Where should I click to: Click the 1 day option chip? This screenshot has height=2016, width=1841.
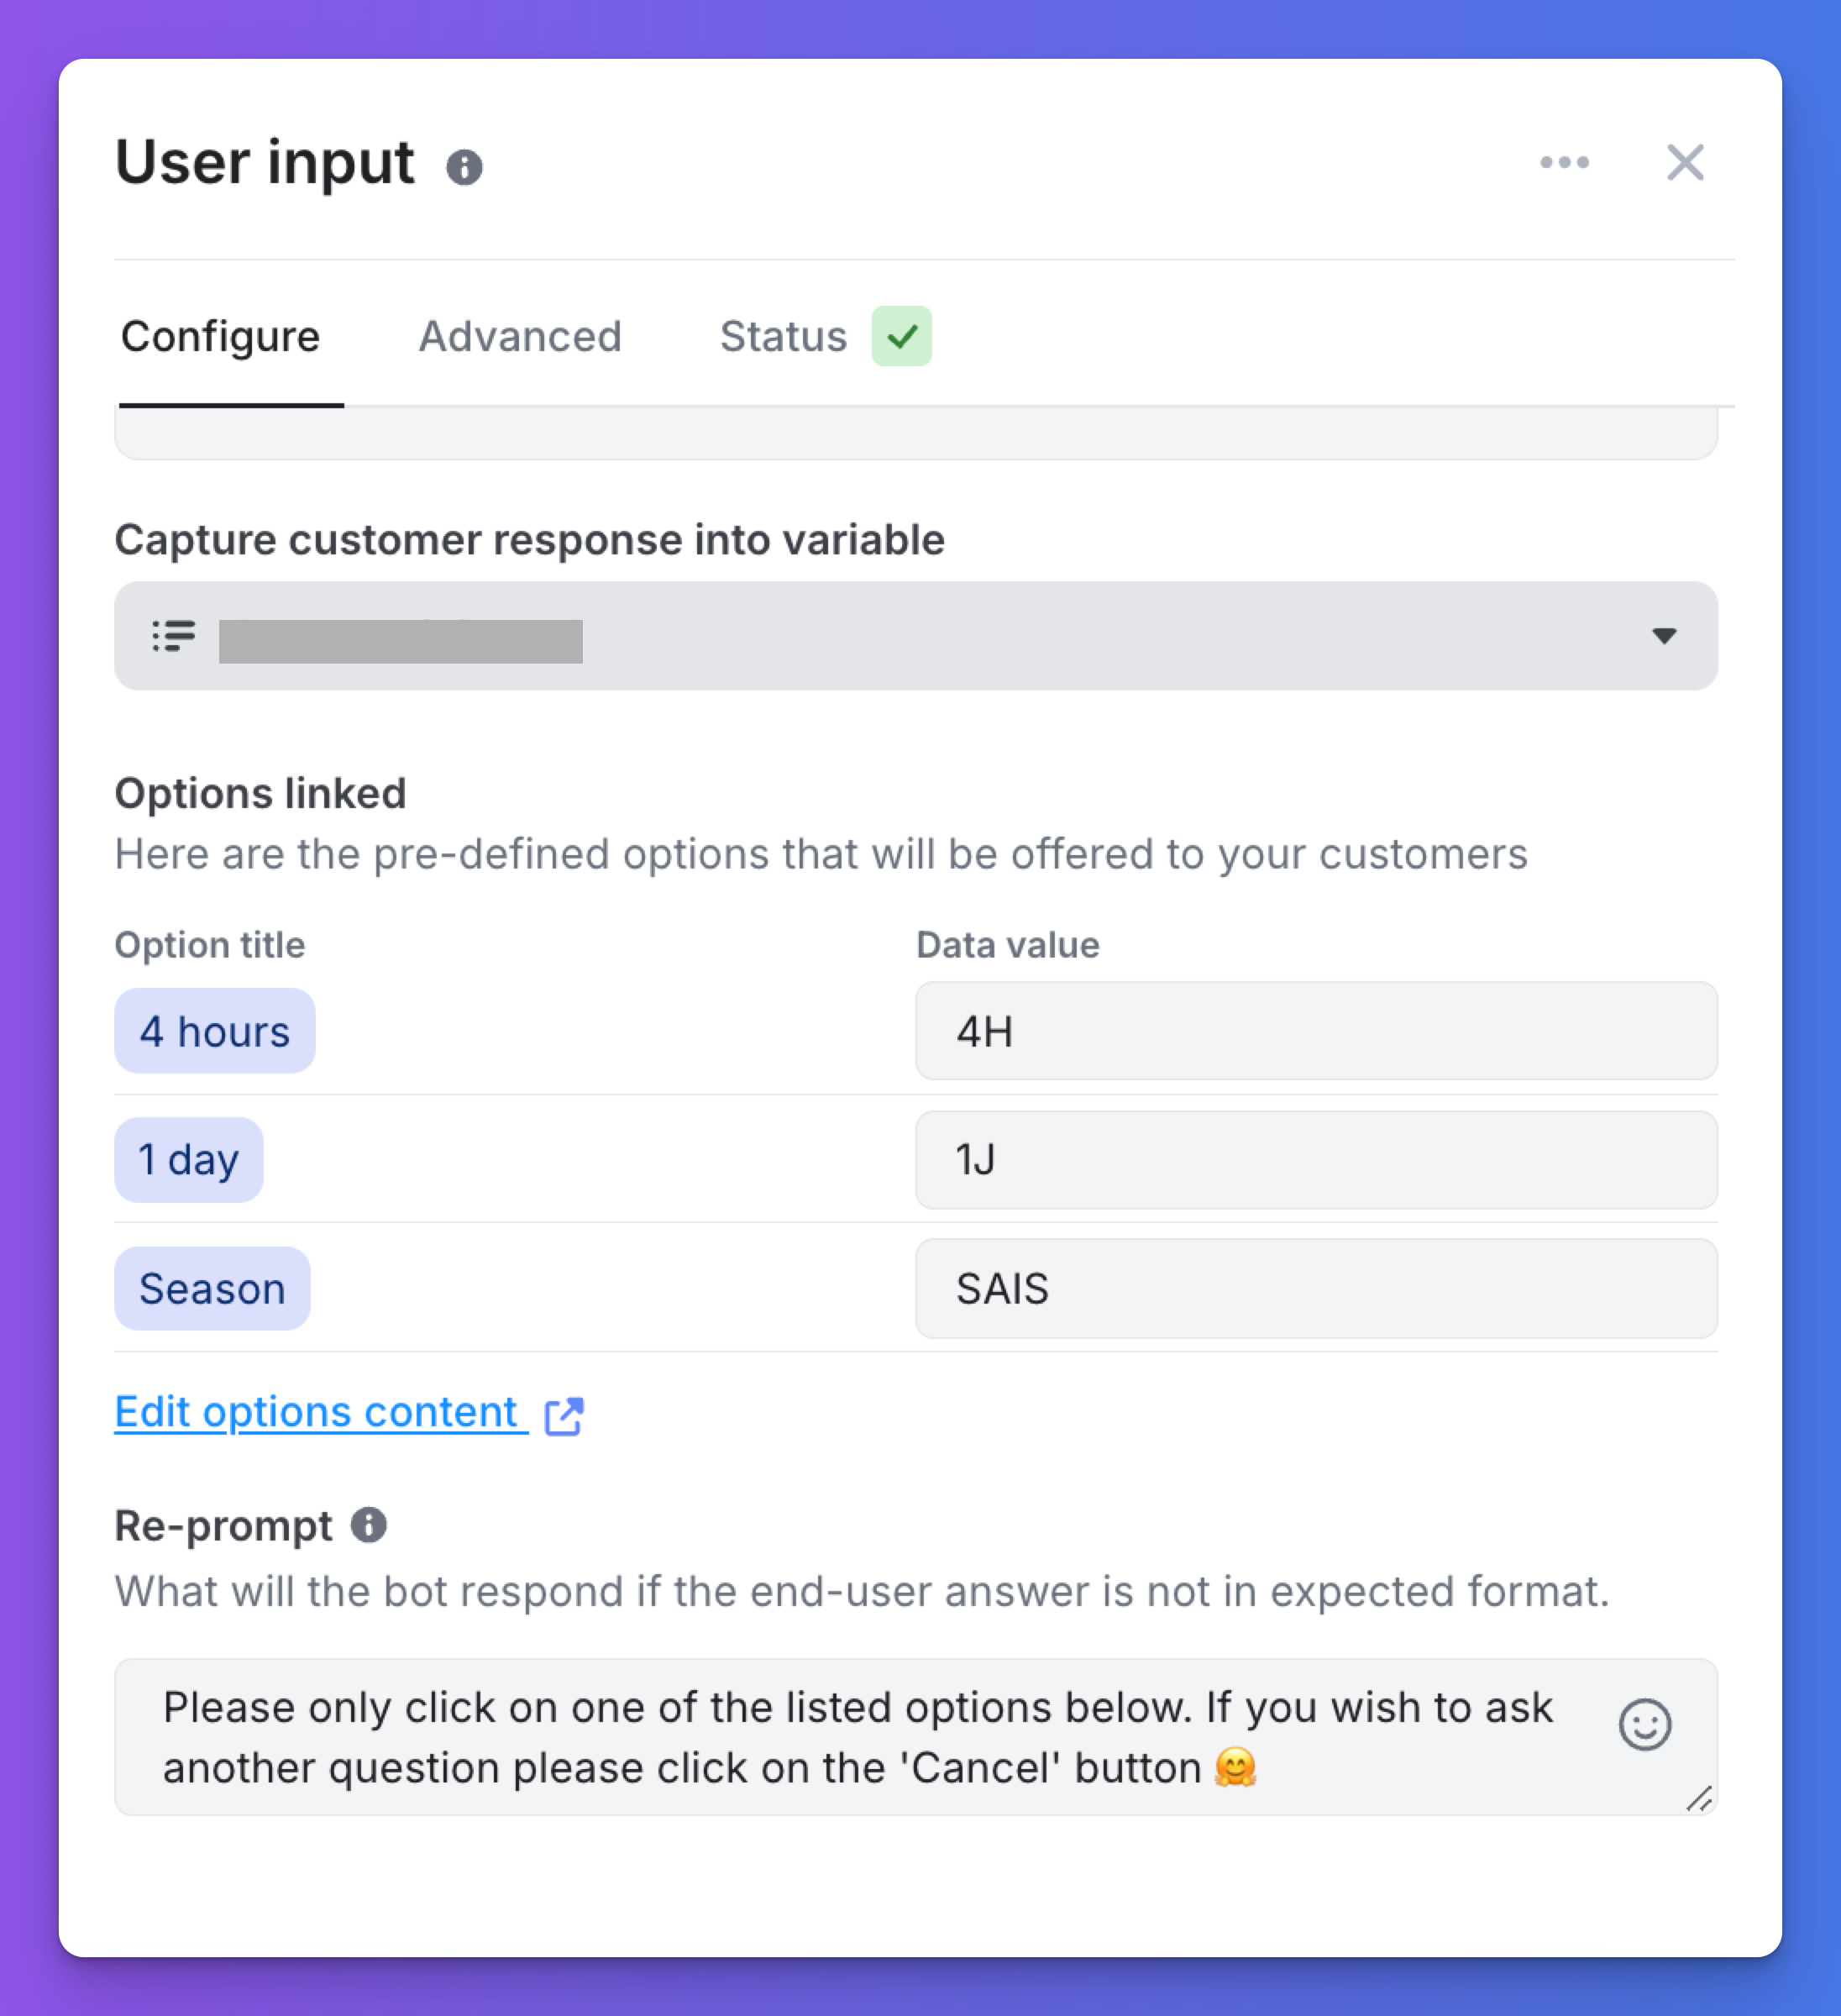[x=189, y=1160]
